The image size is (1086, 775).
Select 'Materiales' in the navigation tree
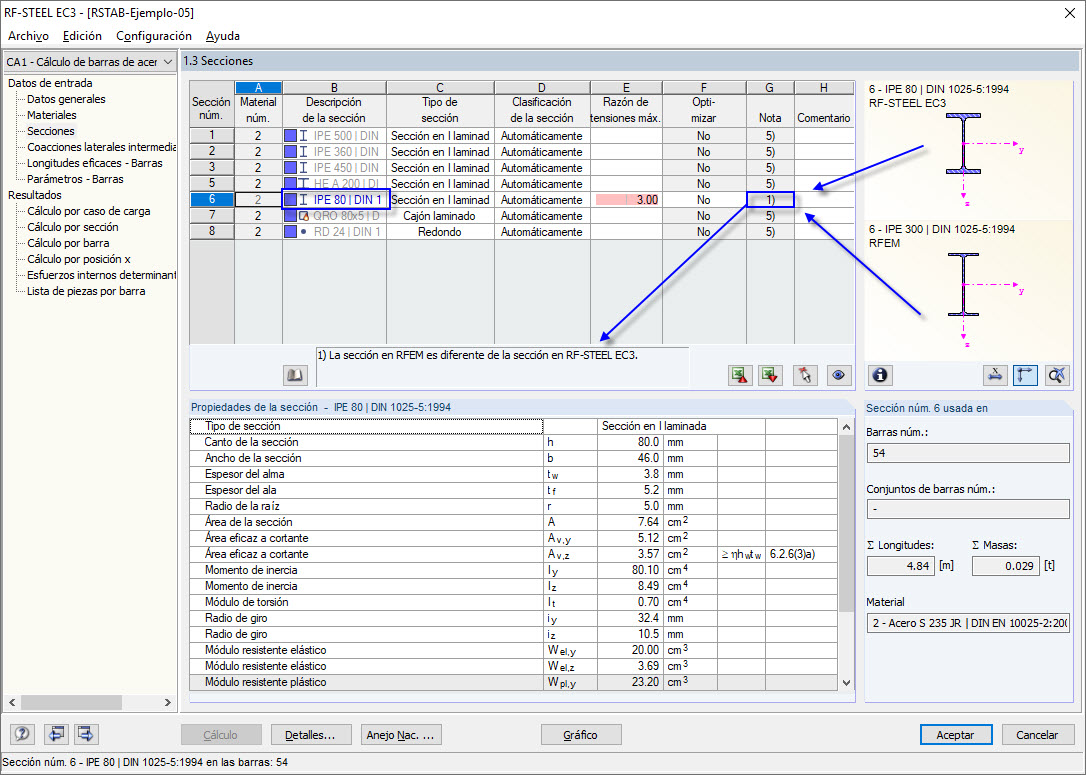tap(52, 115)
